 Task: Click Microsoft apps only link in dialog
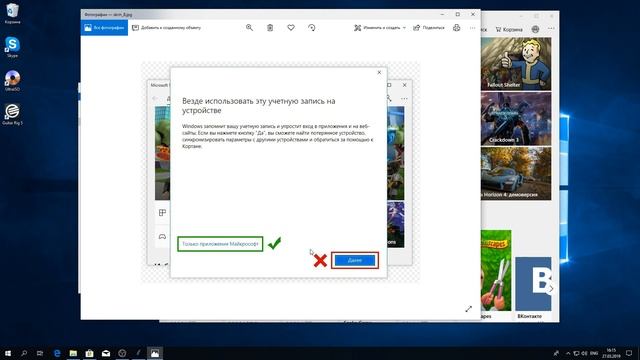click(220, 244)
